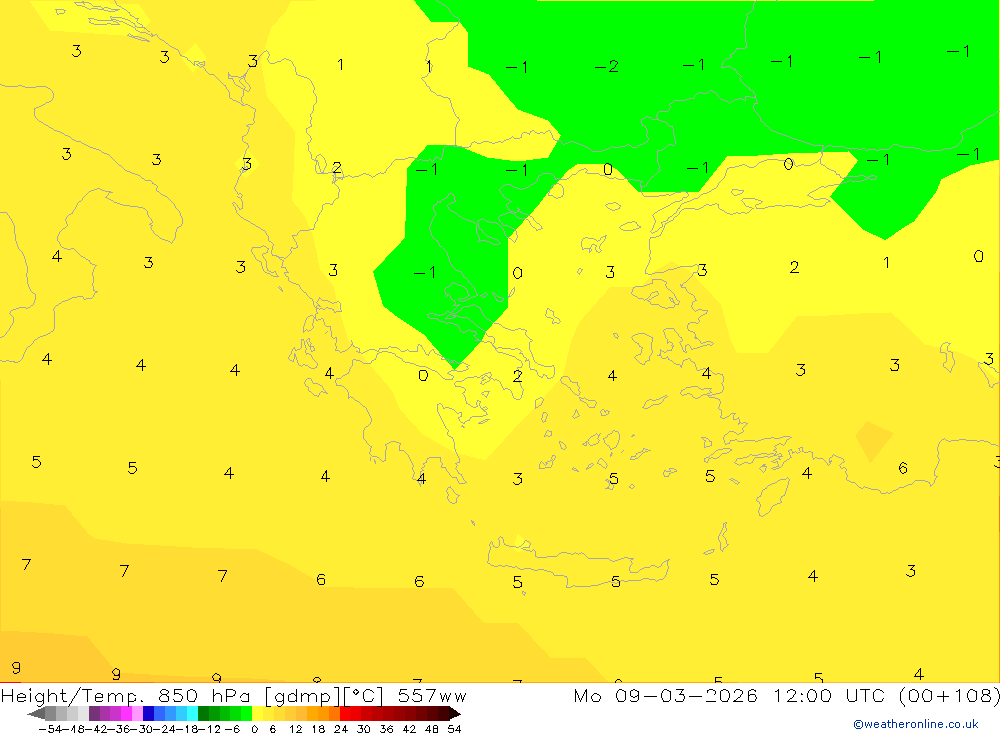Click the (00+108) forecast offset text

pos(949,695)
